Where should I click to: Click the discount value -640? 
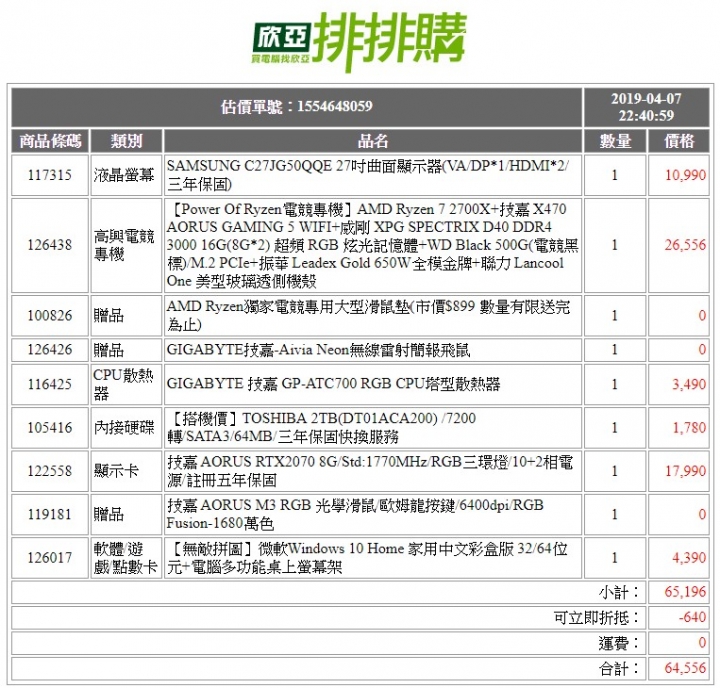click(x=692, y=617)
